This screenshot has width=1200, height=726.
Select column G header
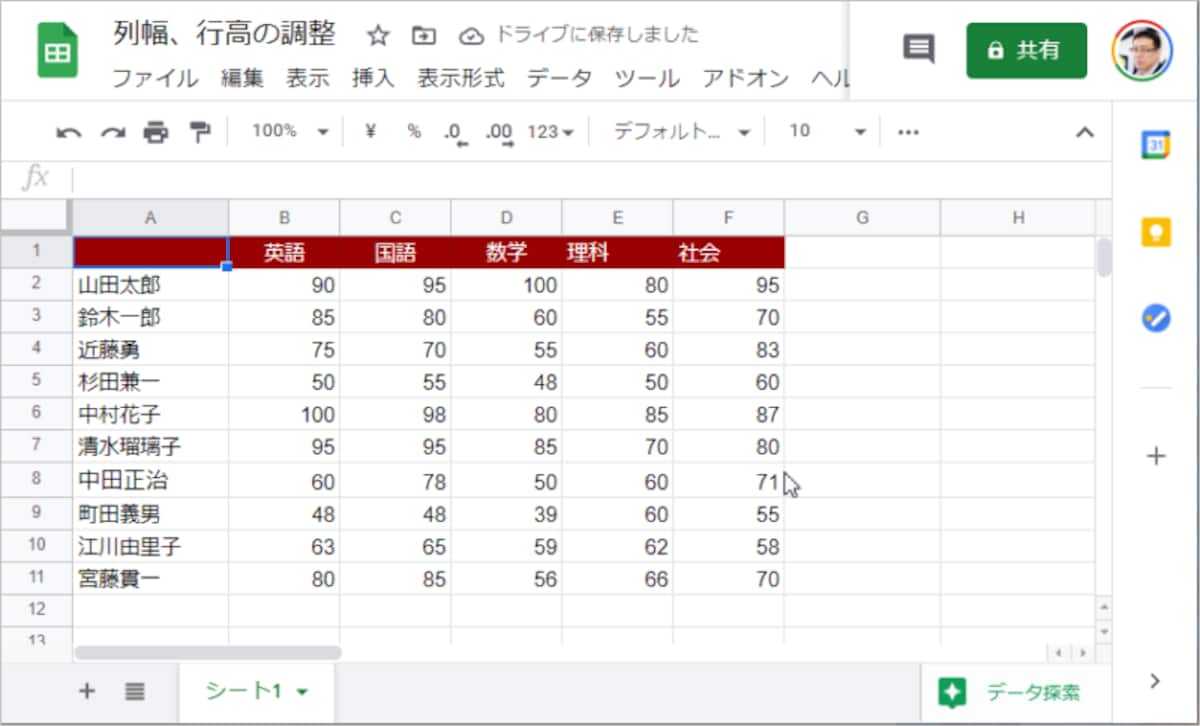862,218
